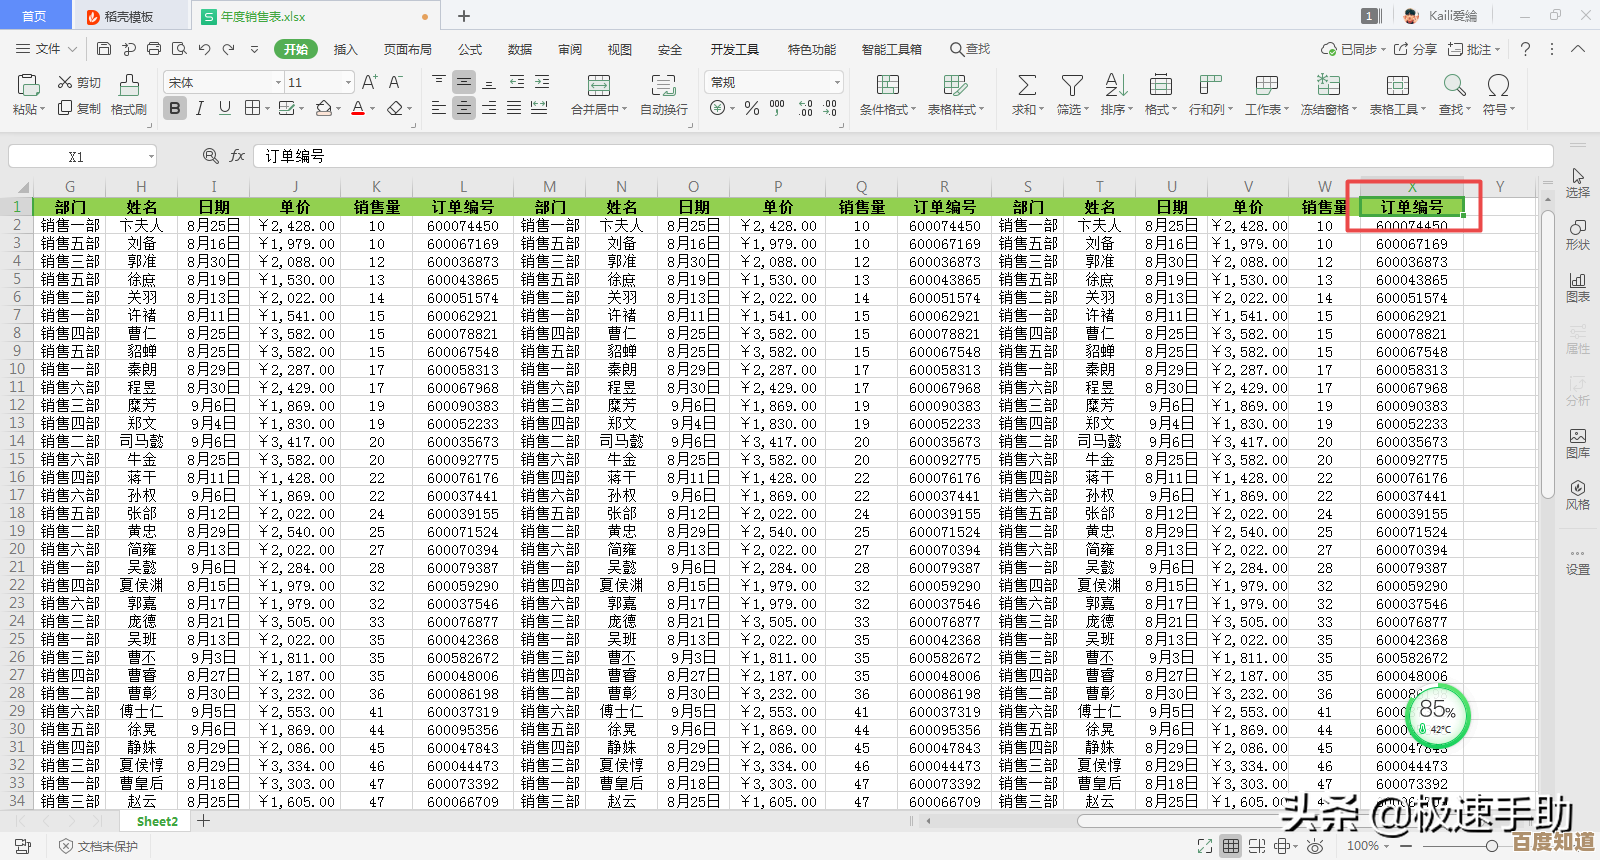Viewport: 1600px width, 860px height.
Task: Click the red font color swatch
Action: tap(358, 108)
